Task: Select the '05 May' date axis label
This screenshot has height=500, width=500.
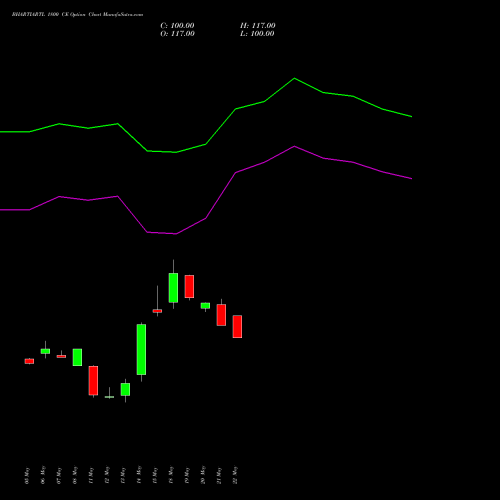Action: point(27,476)
